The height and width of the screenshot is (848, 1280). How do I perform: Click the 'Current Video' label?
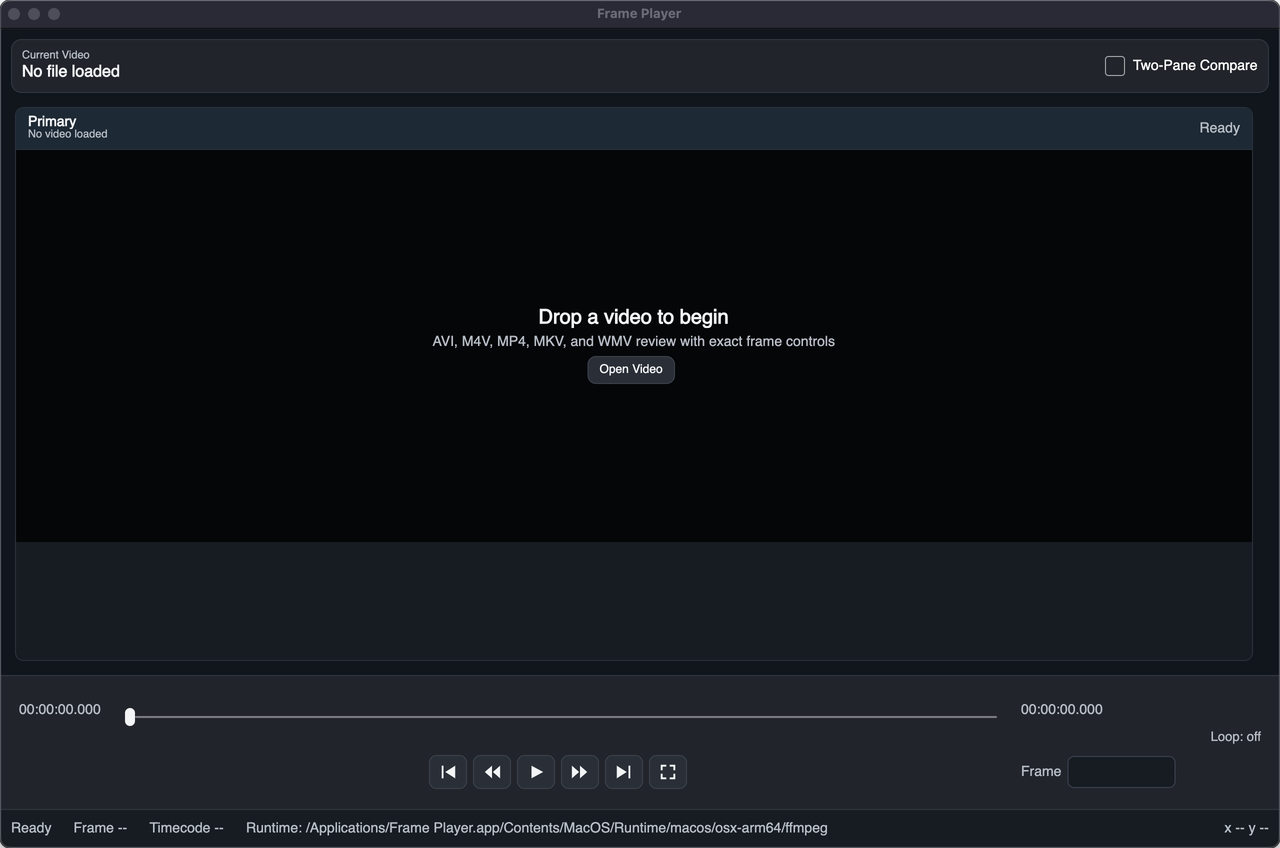(x=56, y=55)
